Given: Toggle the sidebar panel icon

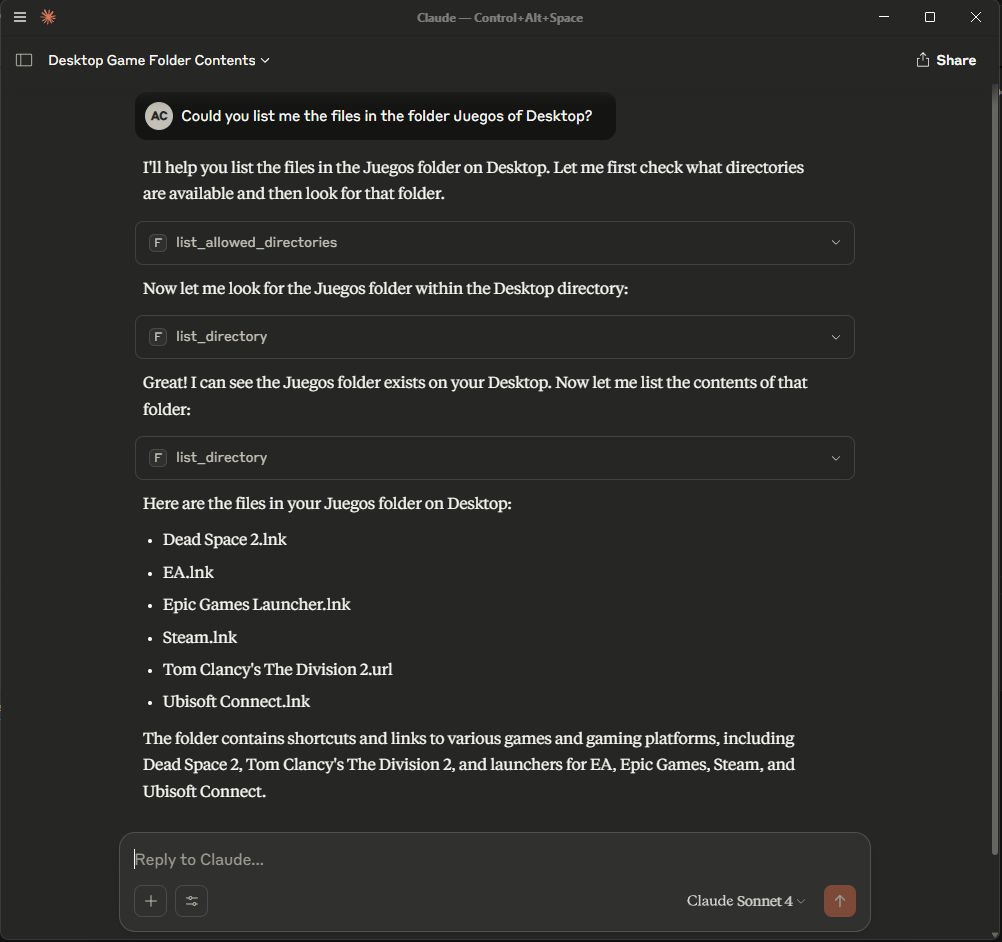Looking at the screenshot, I should click(x=24, y=60).
